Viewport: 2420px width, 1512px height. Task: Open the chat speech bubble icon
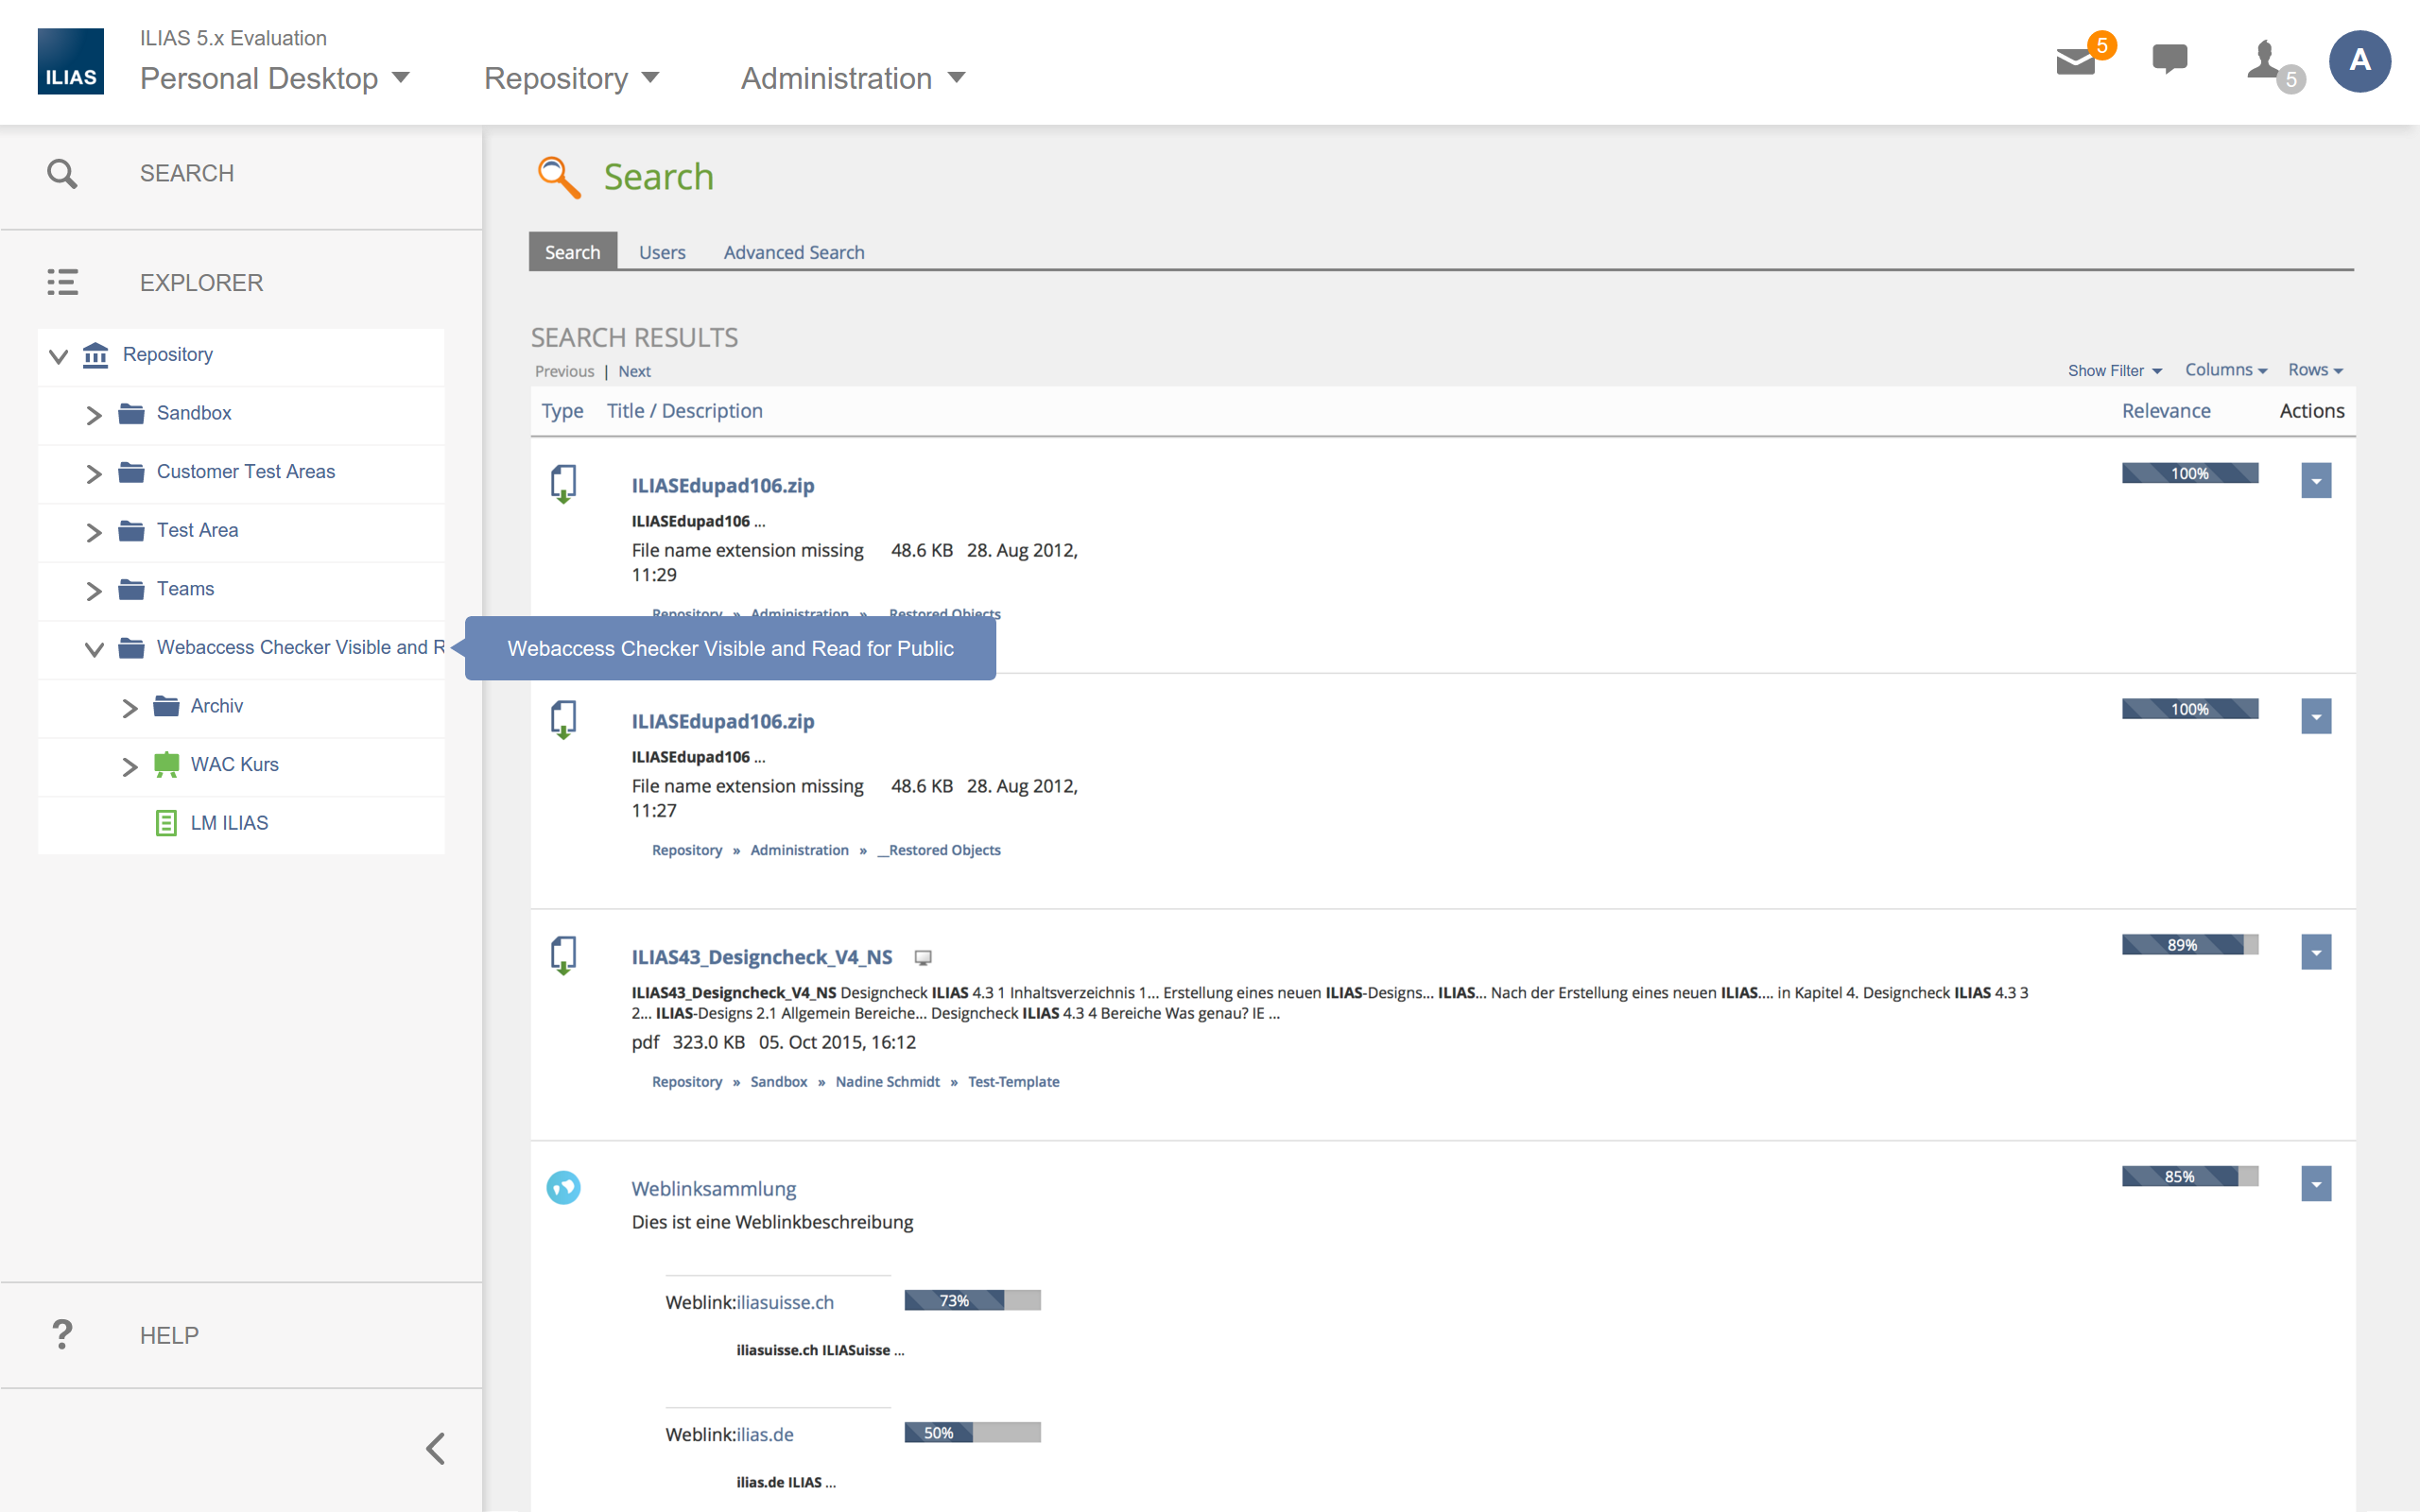click(x=2169, y=60)
